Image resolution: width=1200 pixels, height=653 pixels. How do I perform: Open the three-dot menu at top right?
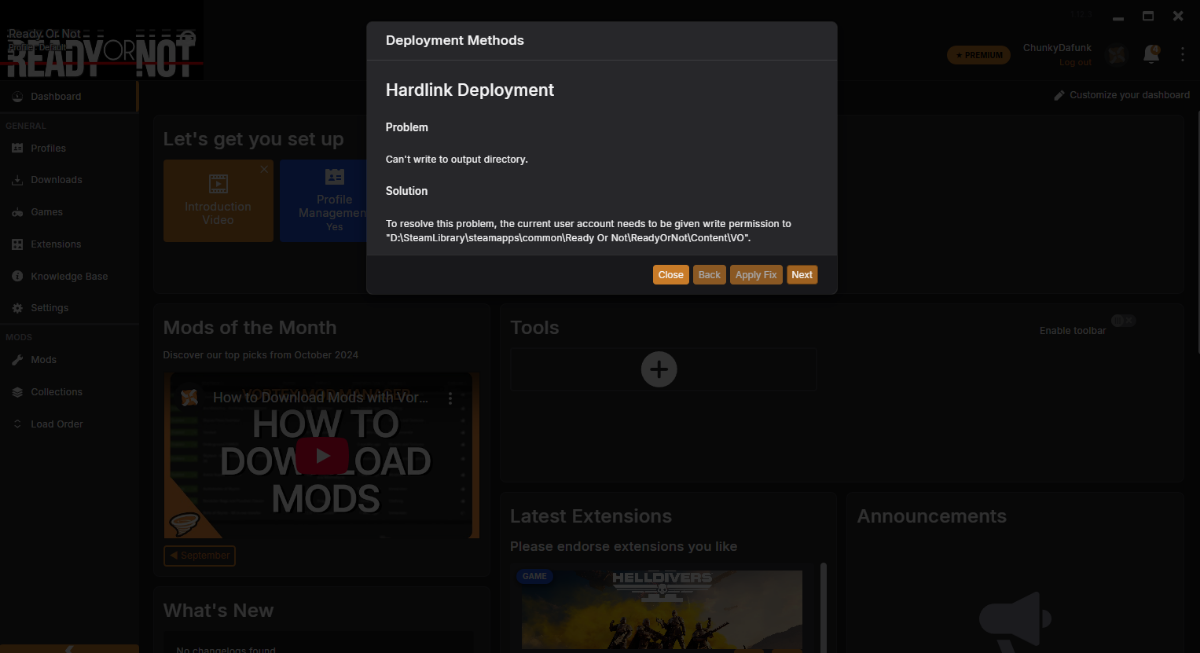1183,54
